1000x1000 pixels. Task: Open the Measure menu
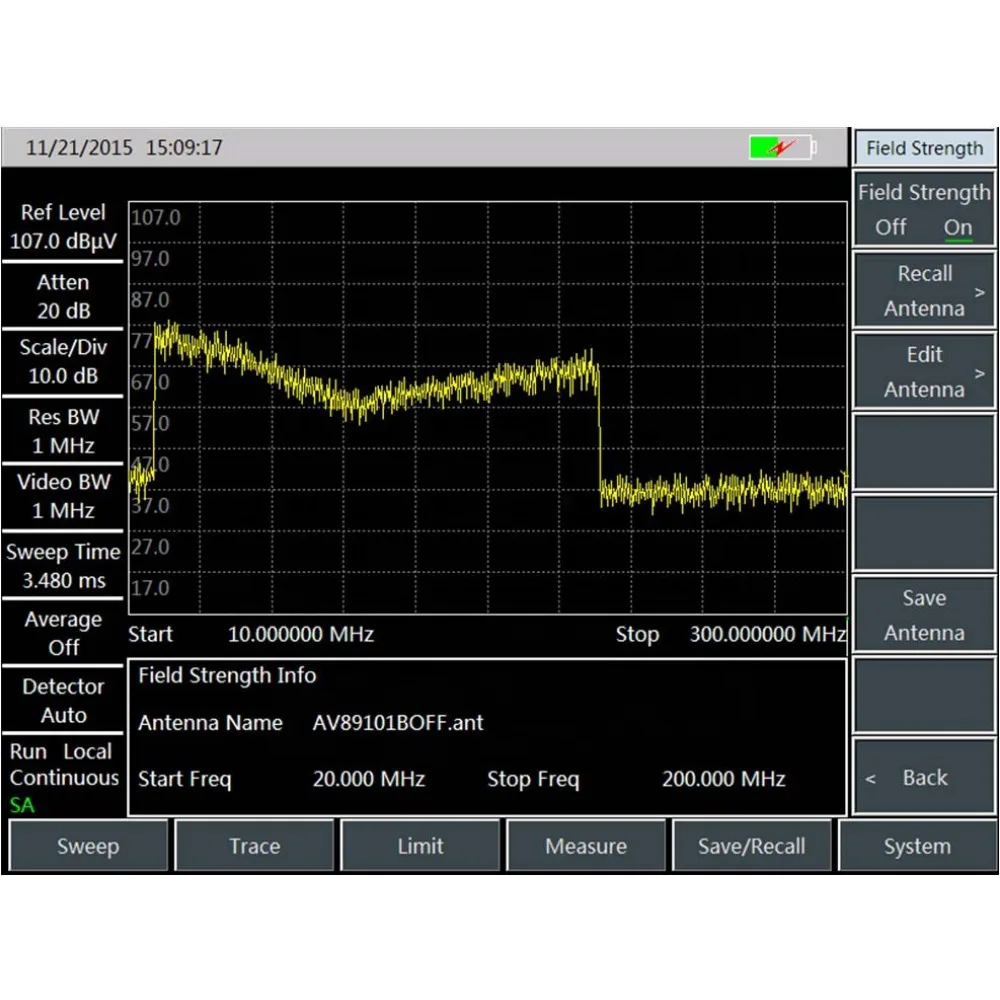coord(586,846)
